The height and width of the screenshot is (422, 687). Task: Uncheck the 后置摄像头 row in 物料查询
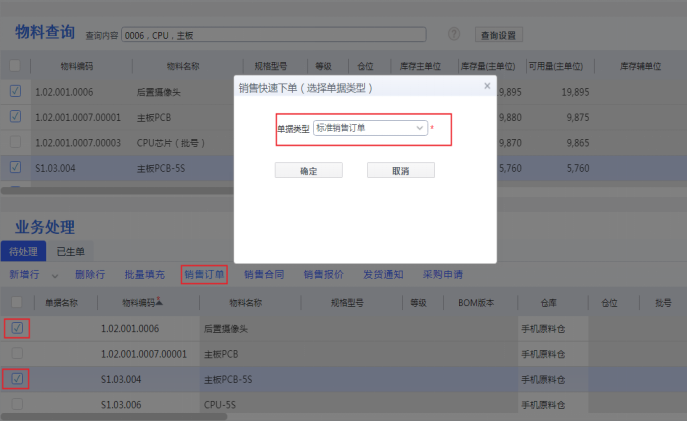tap(15, 91)
